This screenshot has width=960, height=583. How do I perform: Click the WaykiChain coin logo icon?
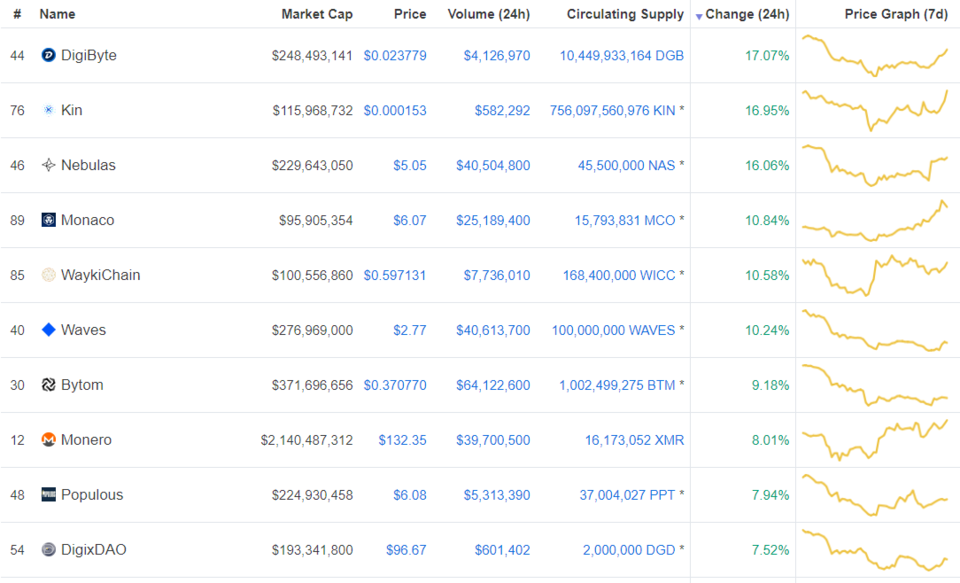48,275
